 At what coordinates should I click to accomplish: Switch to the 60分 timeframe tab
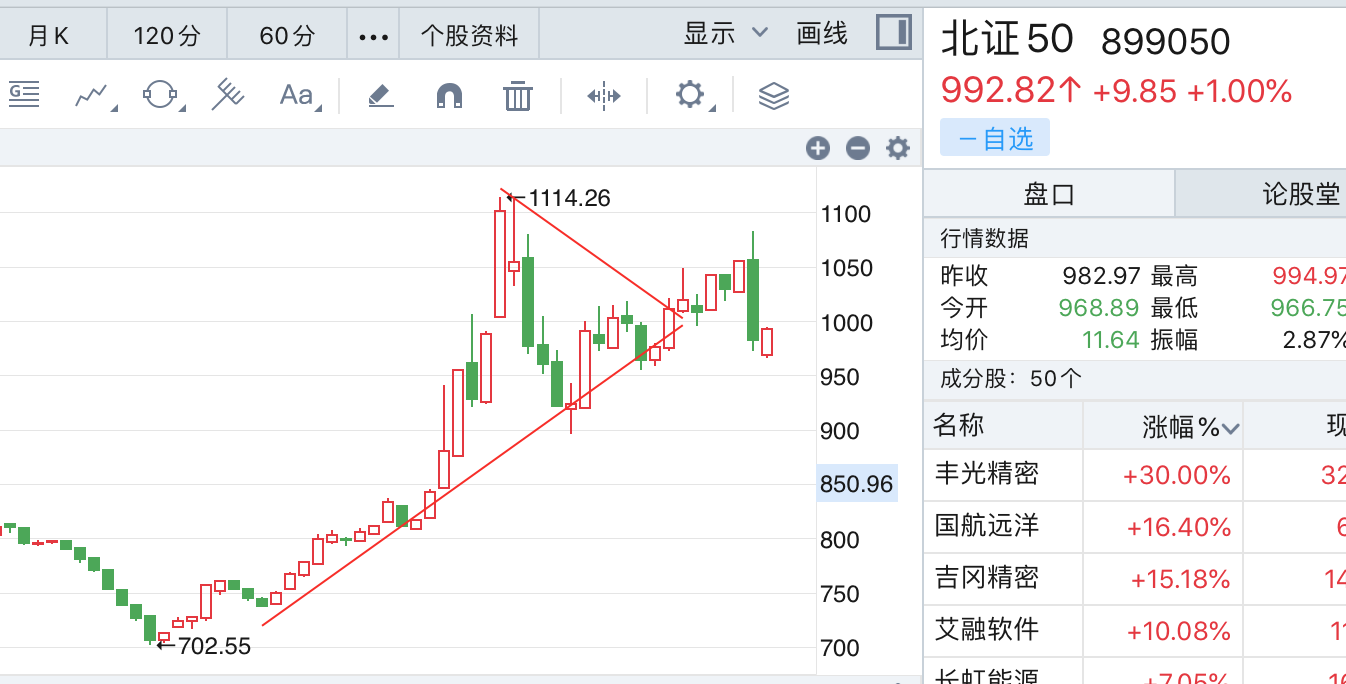pyautogui.click(x=287, y=37)
